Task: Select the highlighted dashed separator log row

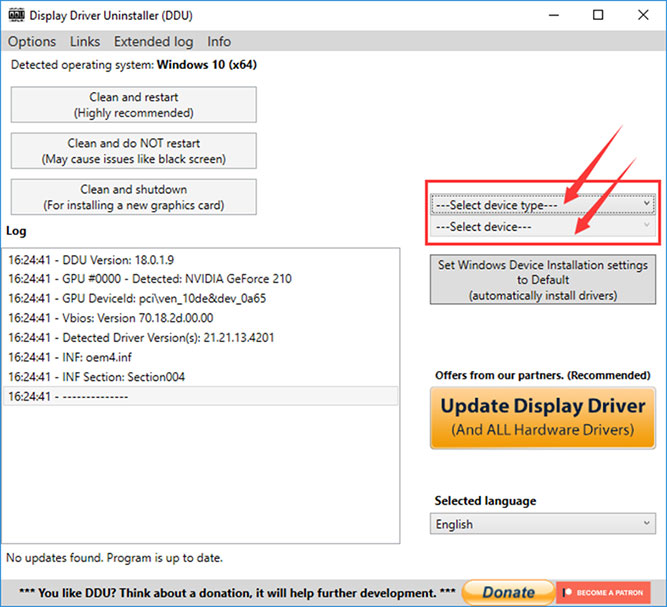Action: (200, 396)
